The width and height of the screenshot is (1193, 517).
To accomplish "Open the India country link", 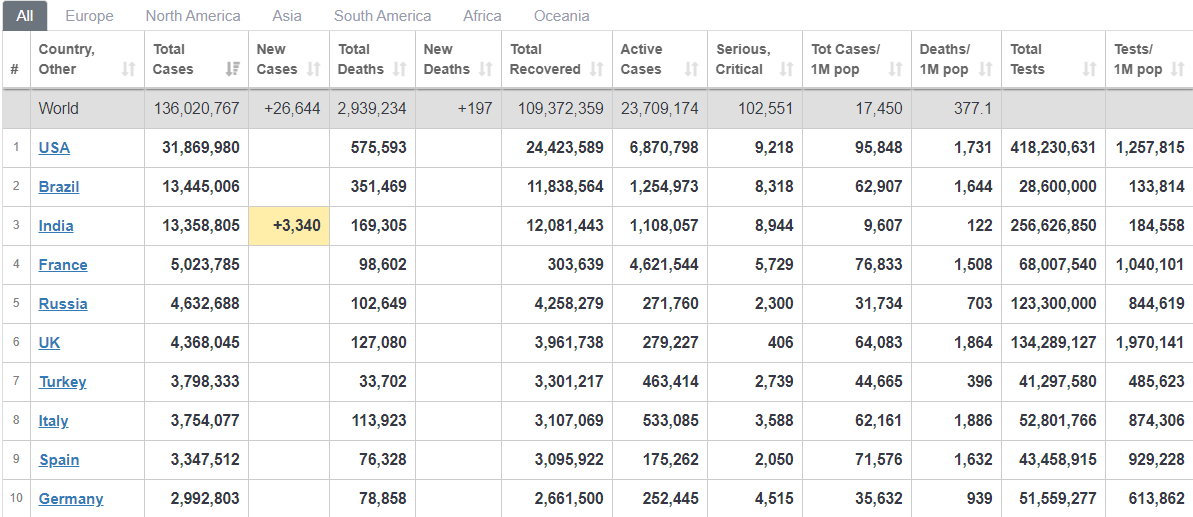I will (x=56, y=226).
